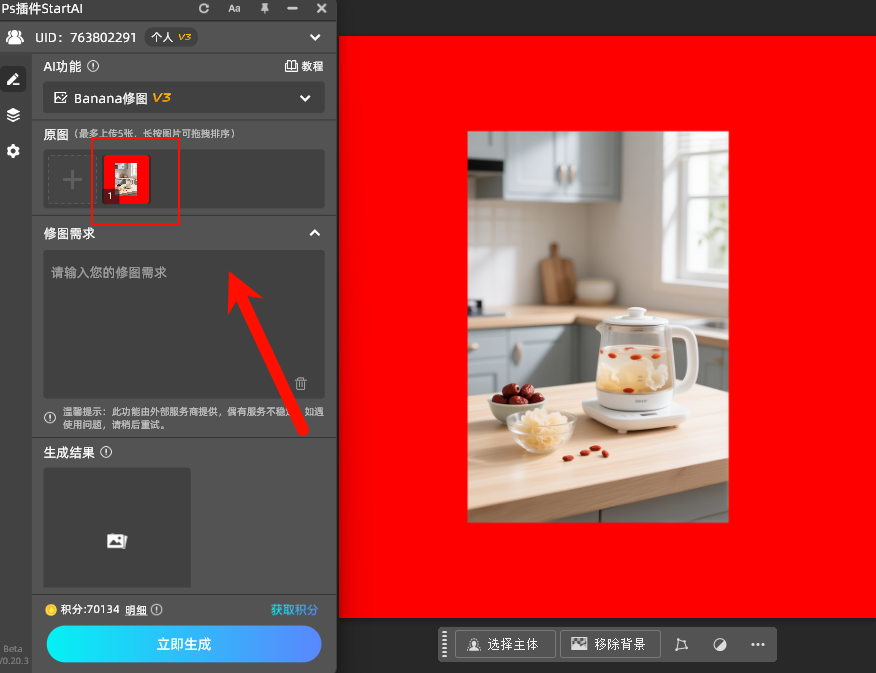Collapse the 修图需求 section
Viewport: 876px width, 673px height.
(314, 233)
